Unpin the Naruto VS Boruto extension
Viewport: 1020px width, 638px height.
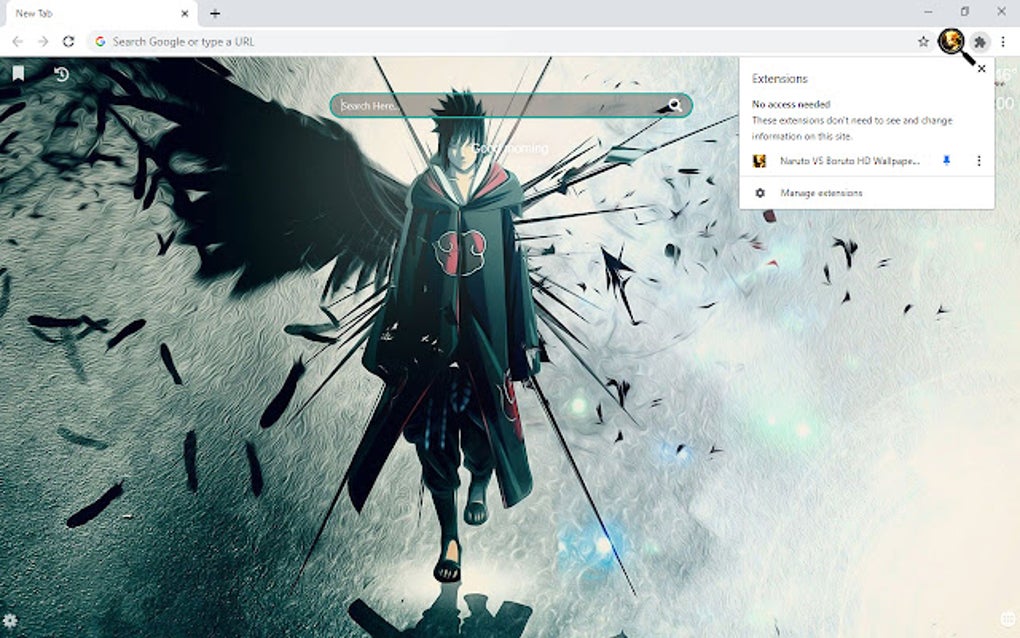(946, 161)
